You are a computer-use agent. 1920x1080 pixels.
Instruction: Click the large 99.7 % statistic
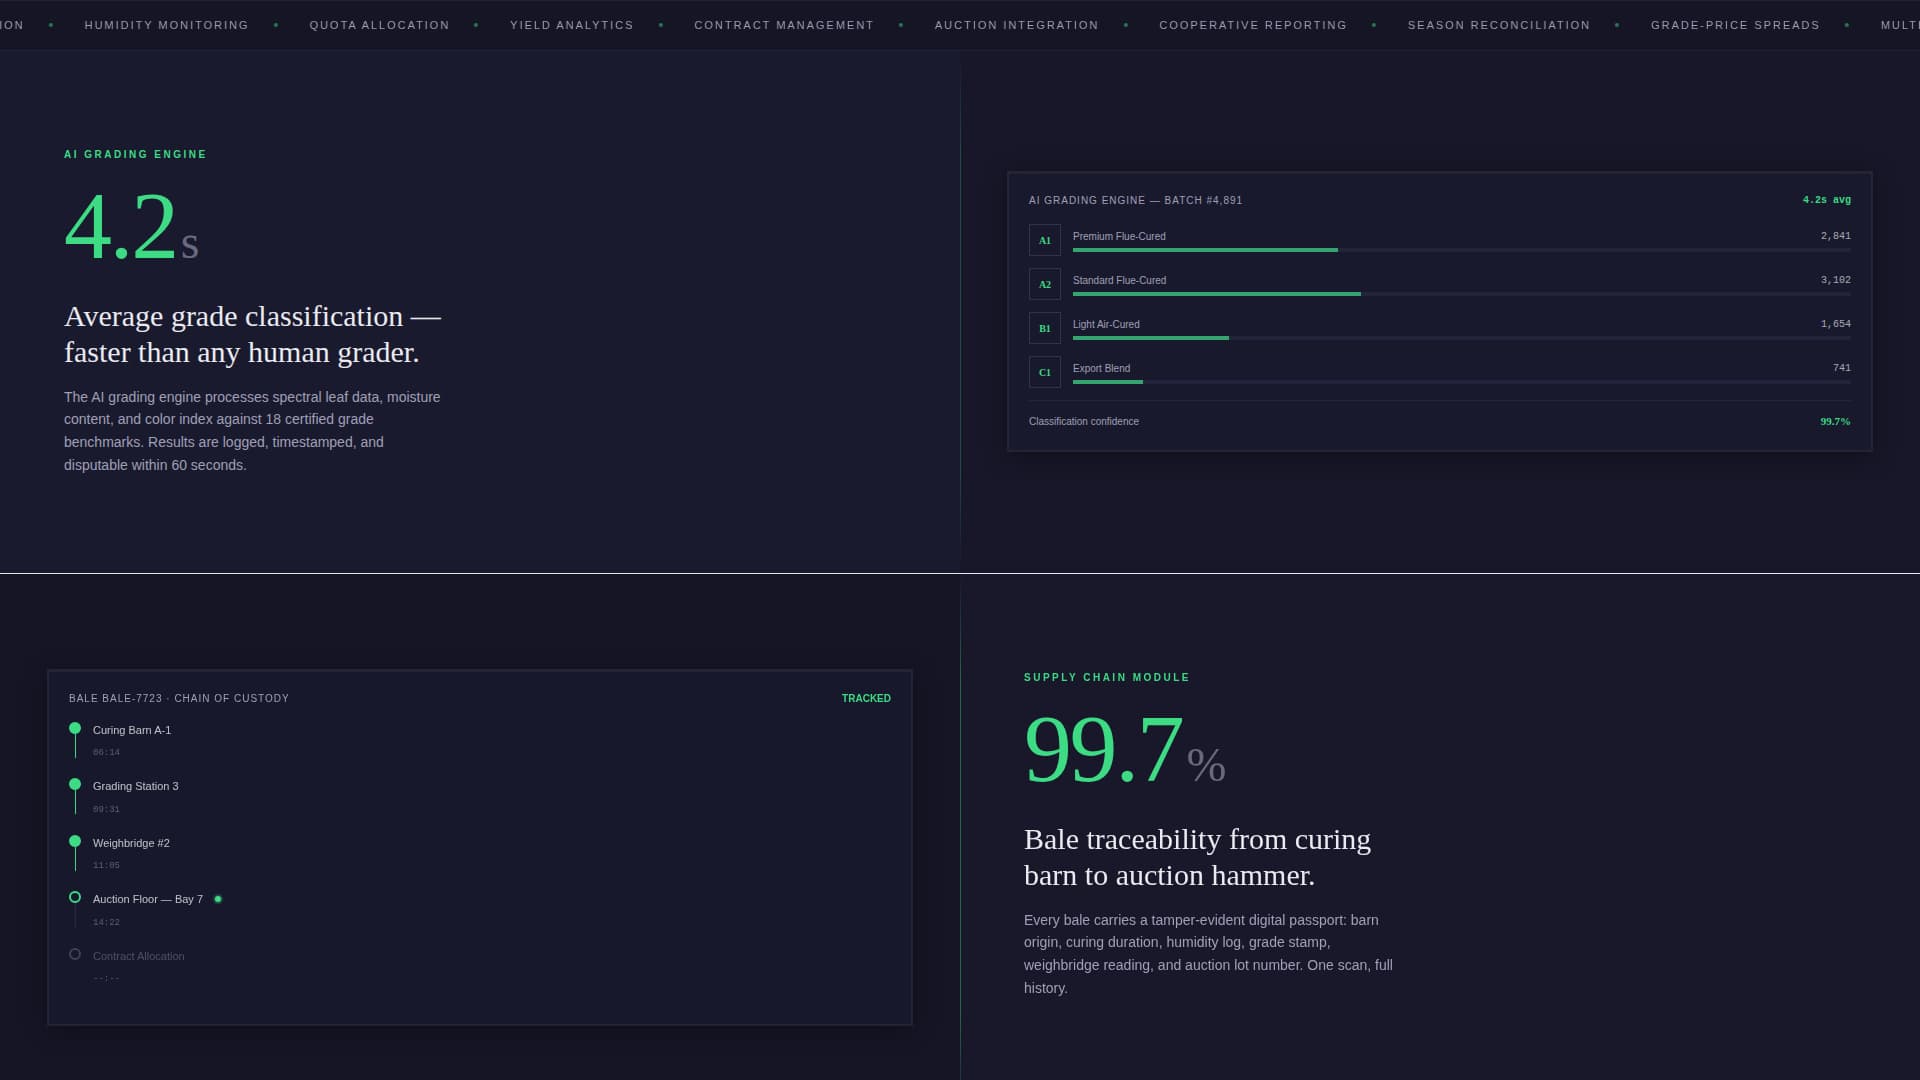[1124, 750]
